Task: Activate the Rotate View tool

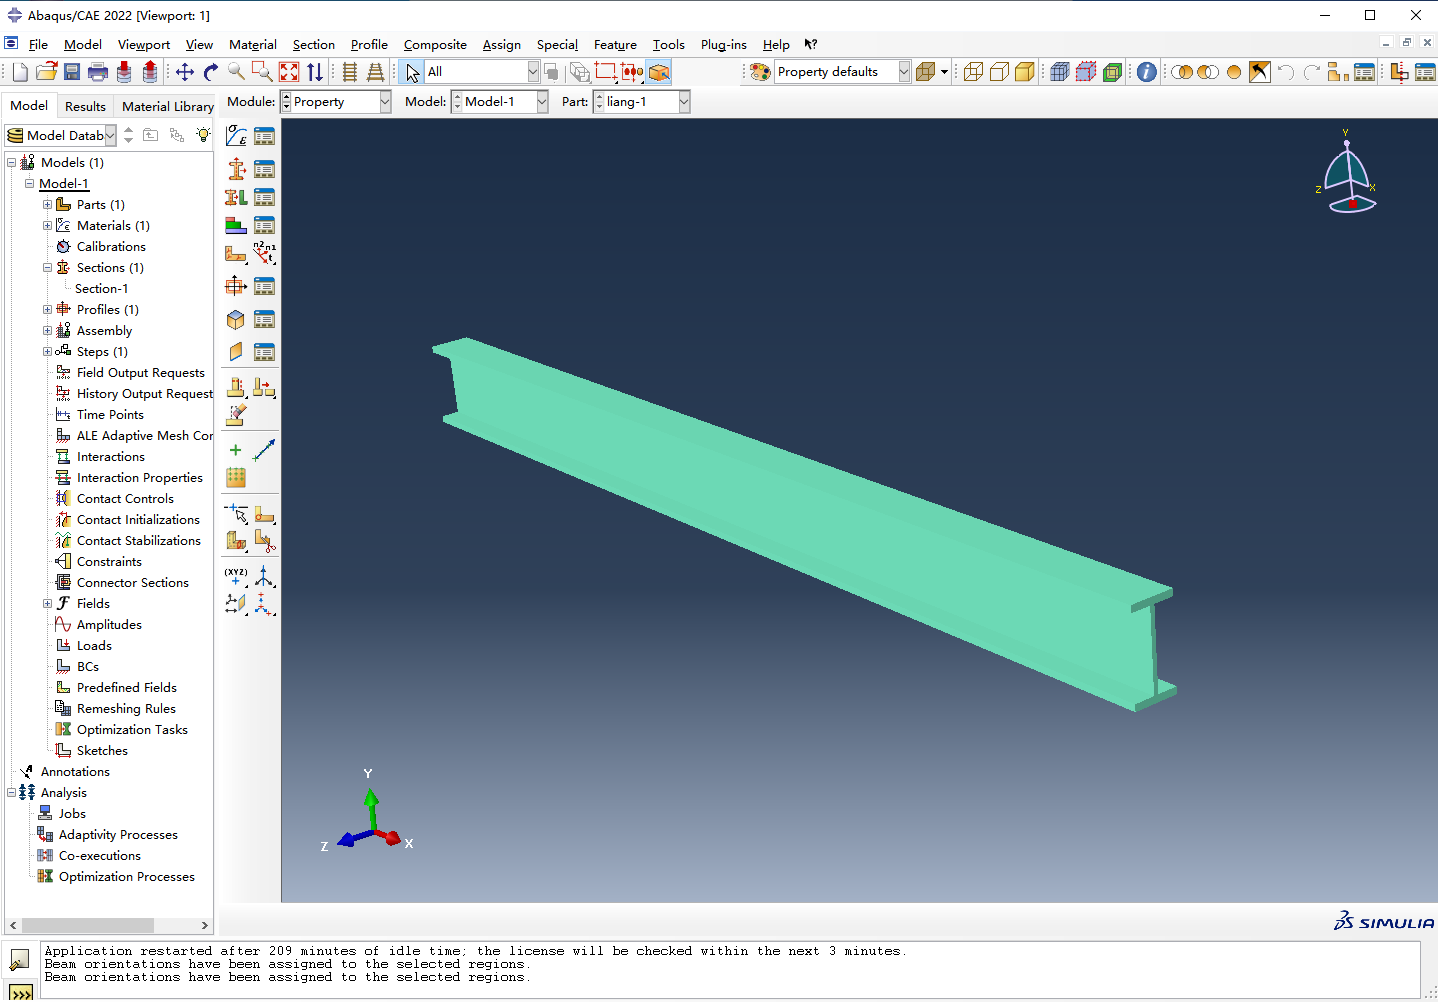Action: click(x=210, y=72)
